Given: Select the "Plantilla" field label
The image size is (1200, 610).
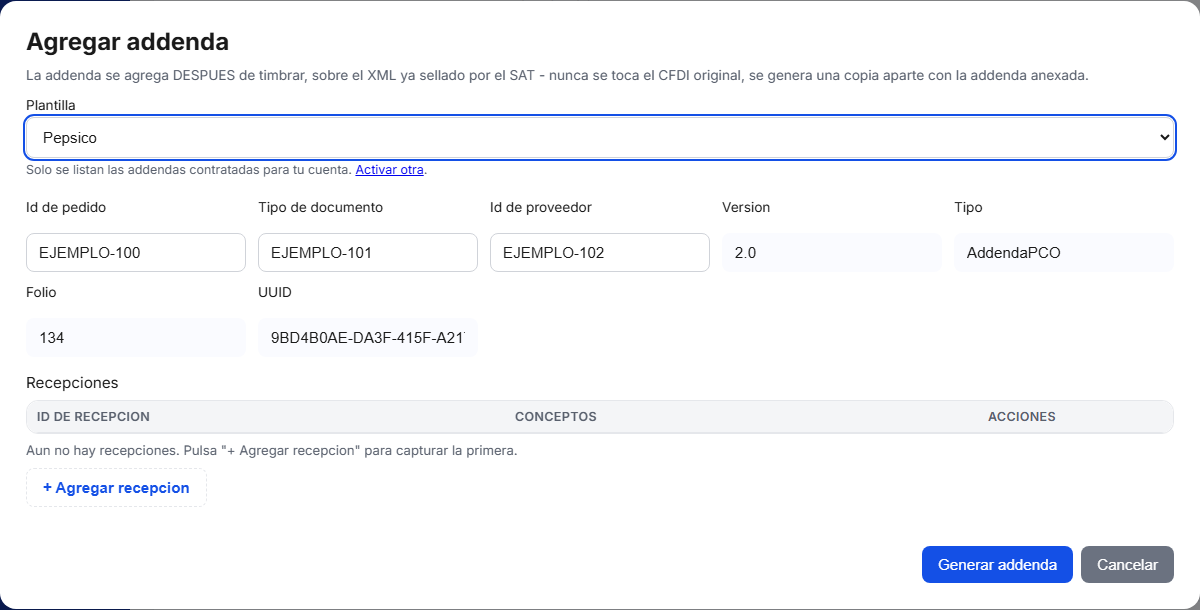Looking at the screenshot, I should tap(51, 105).
